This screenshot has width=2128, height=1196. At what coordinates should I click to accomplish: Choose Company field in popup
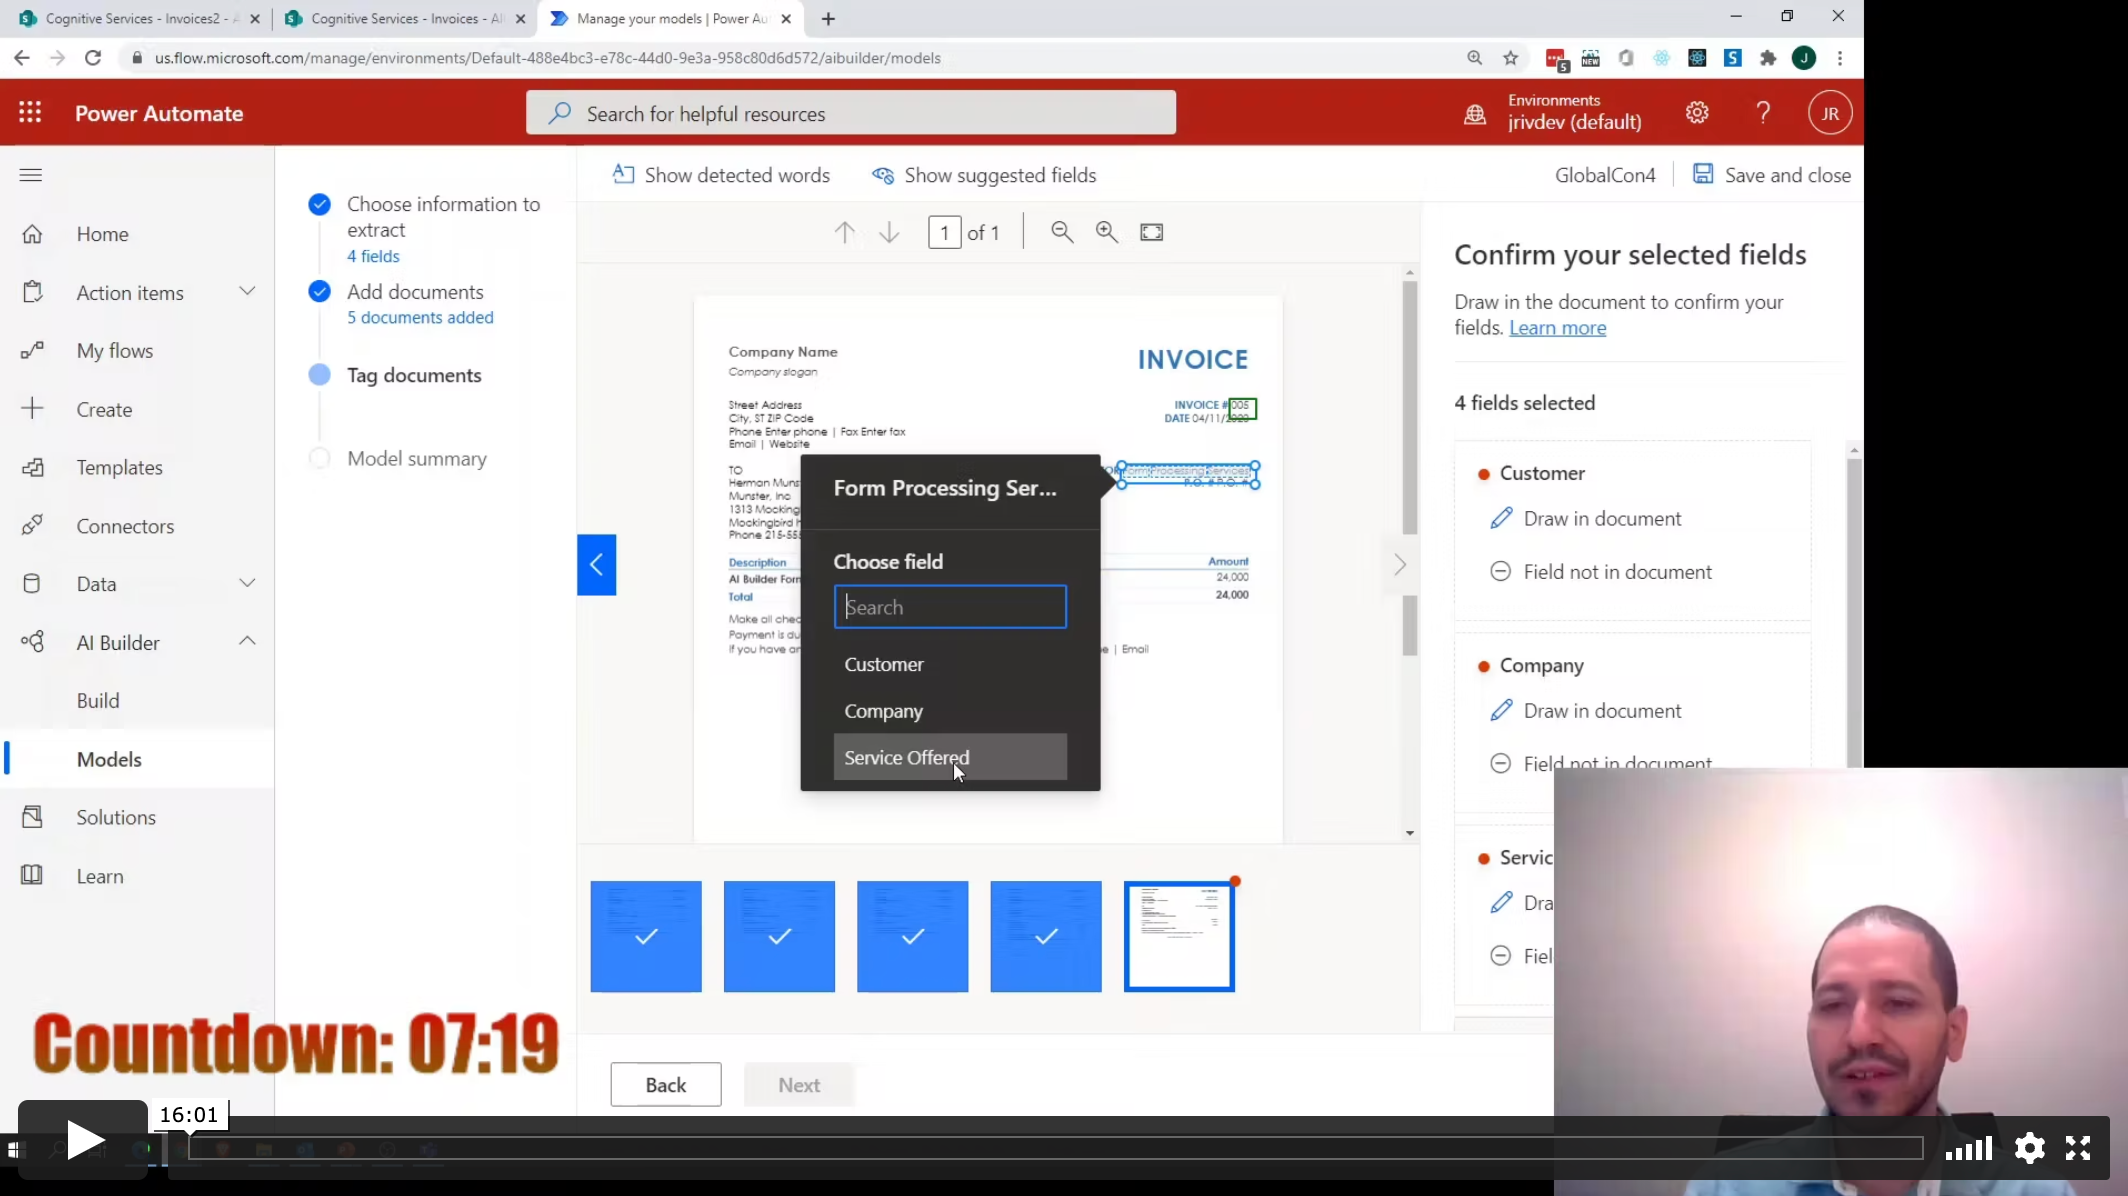click(950, 711)
